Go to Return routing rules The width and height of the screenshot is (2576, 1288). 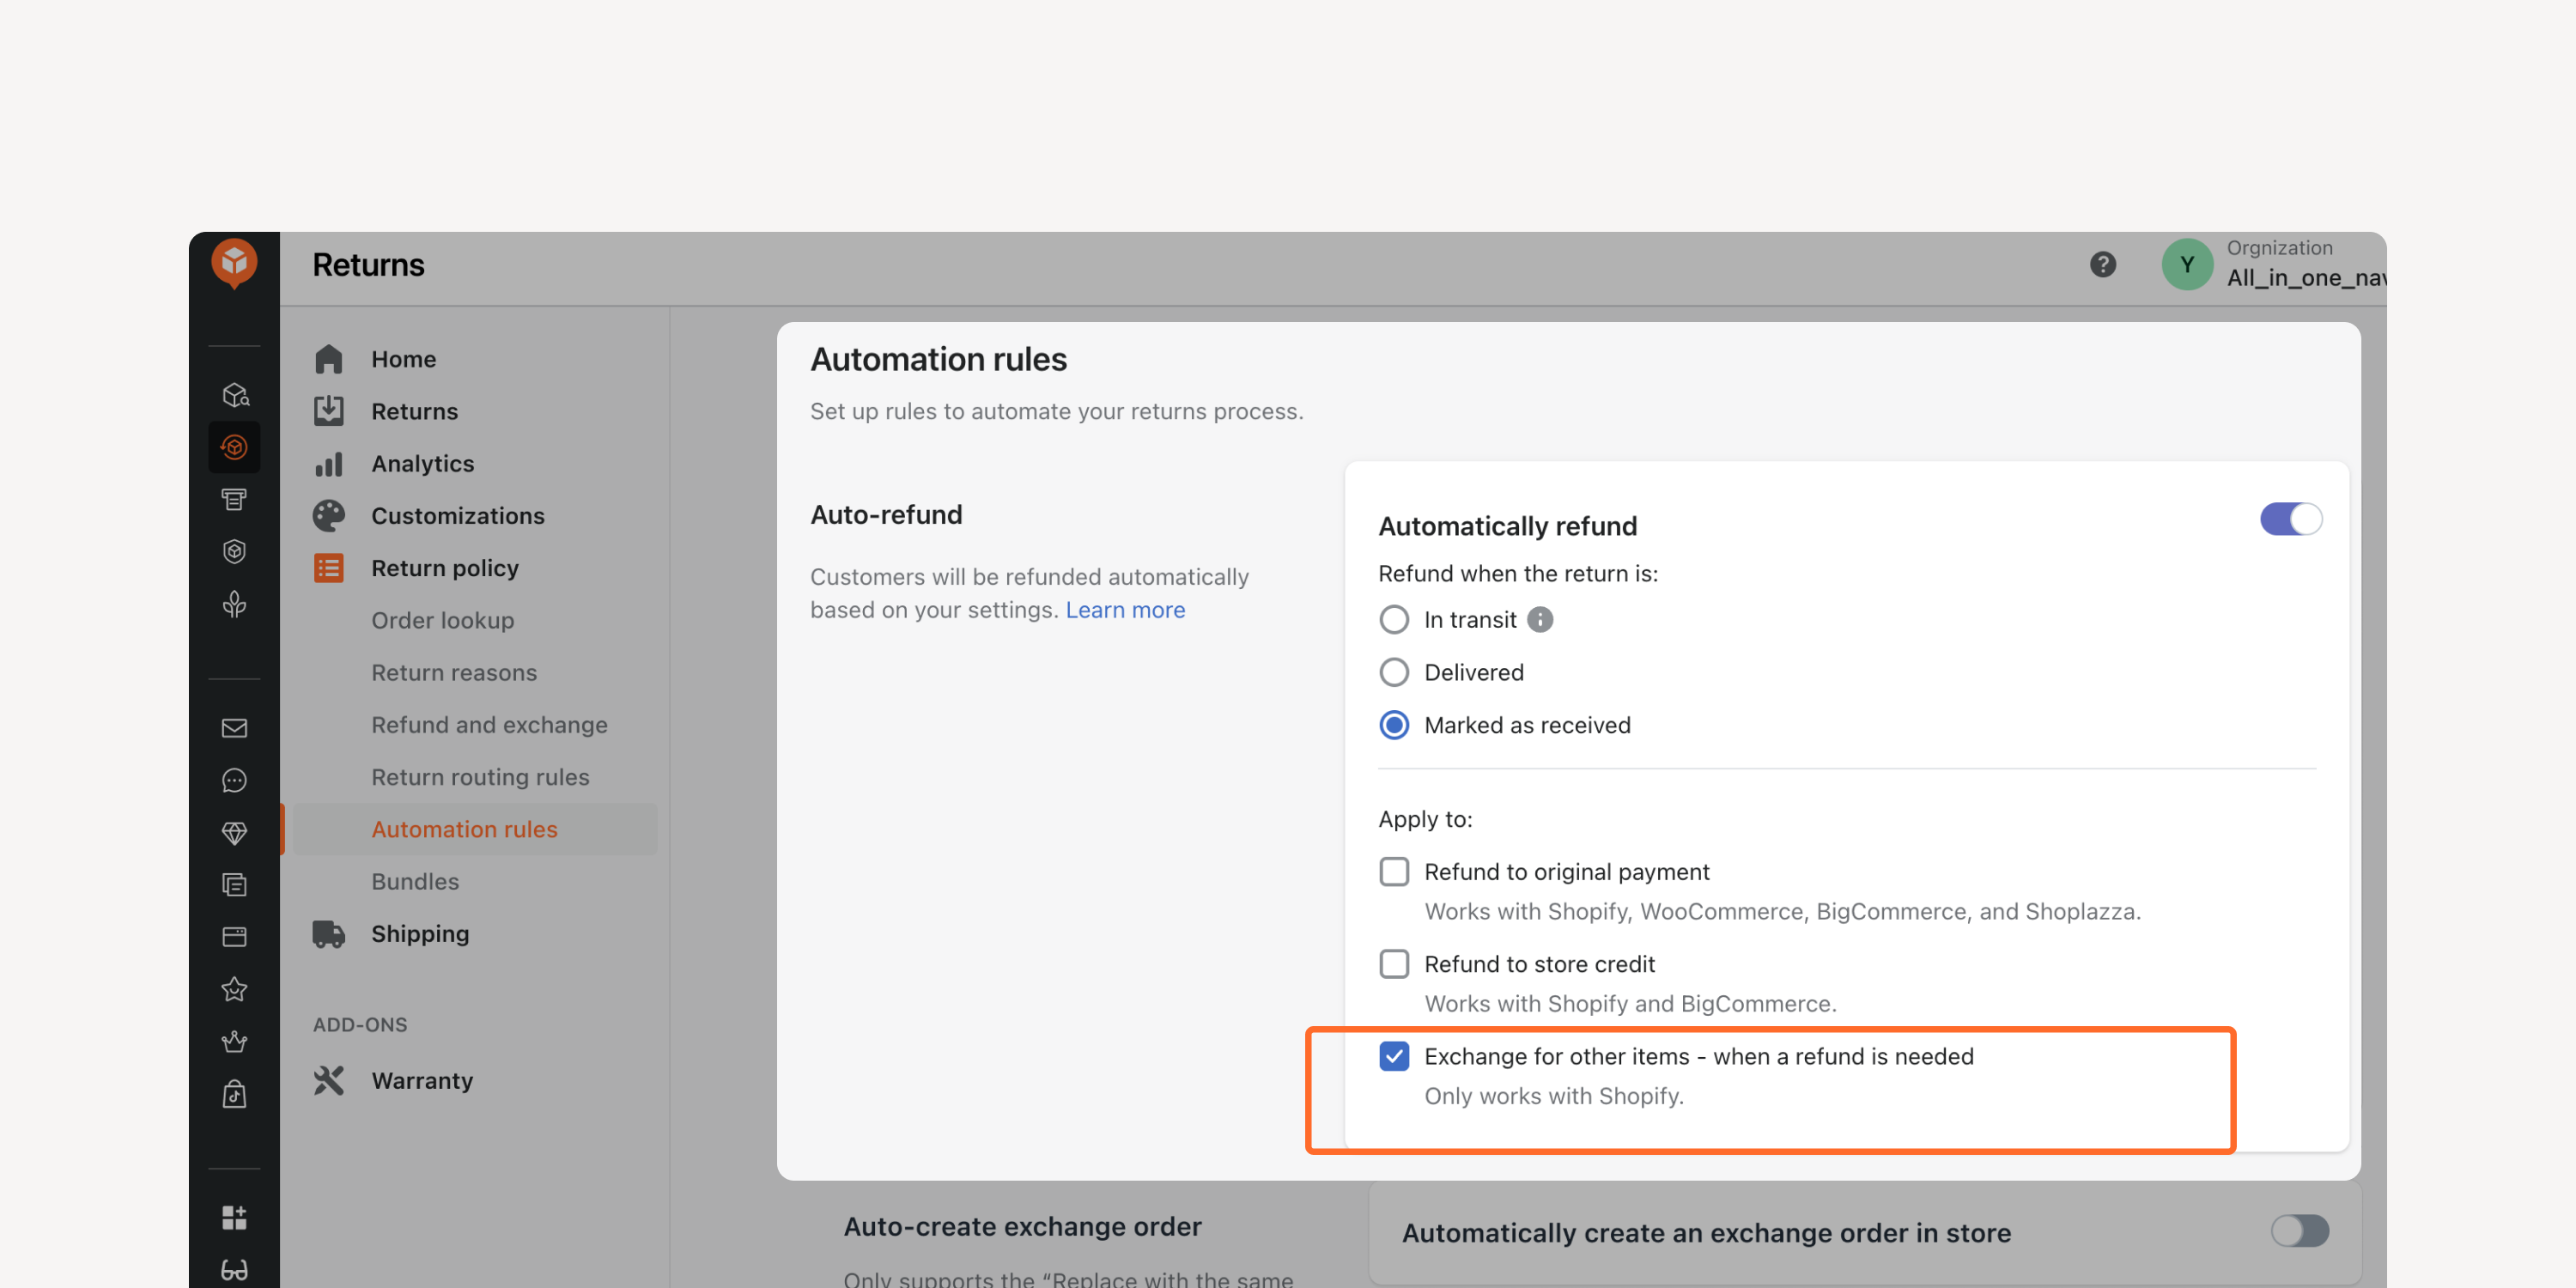[480, 777]
